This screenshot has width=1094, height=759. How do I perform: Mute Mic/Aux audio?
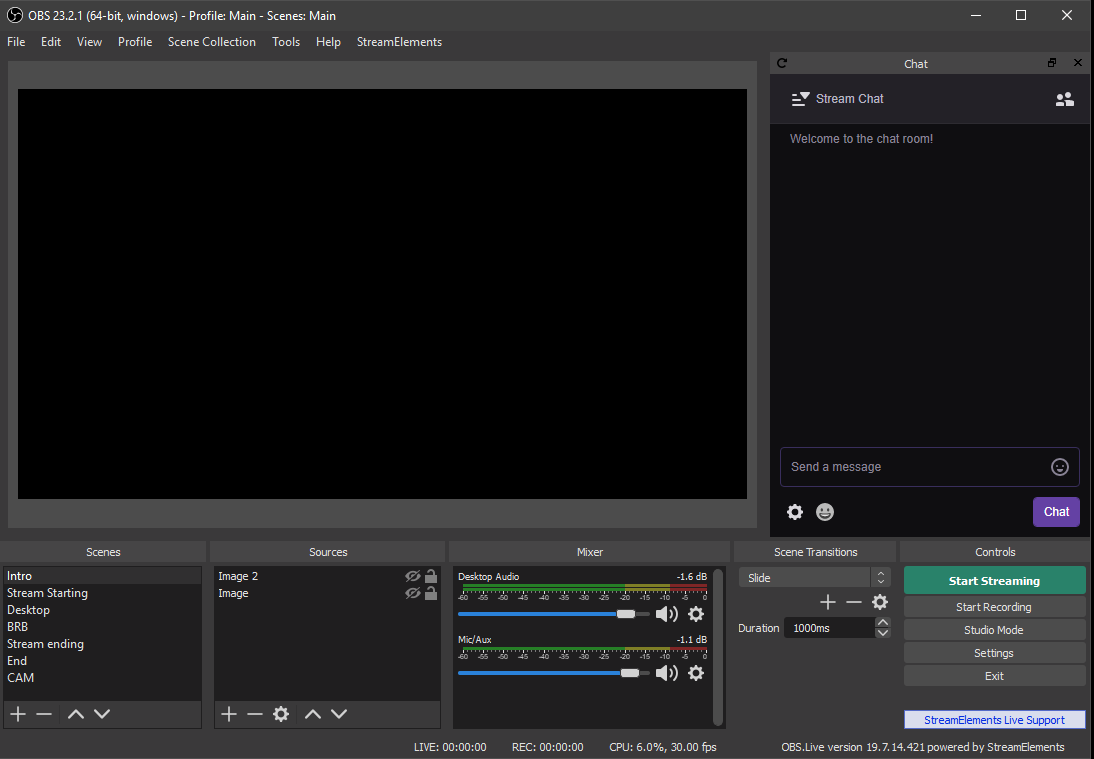667,672
